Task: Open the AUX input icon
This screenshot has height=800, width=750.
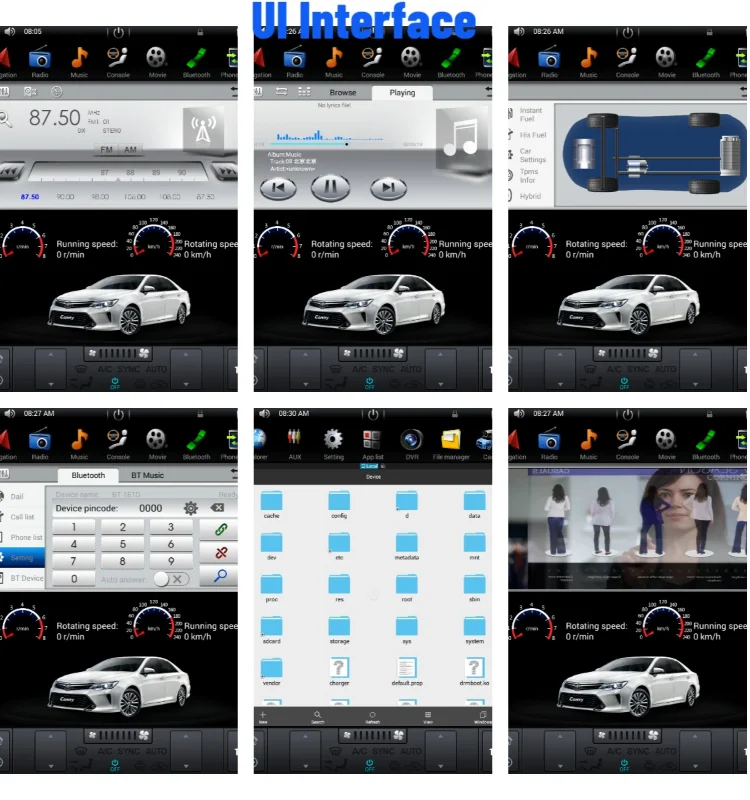Action: [x=294, y=440]
